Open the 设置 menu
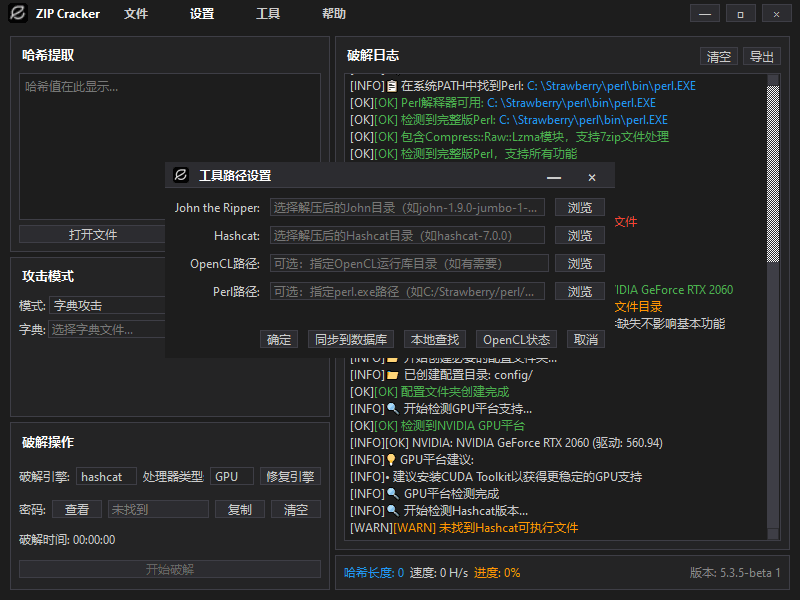This screenshot has height=600, width=800. pos(202,14)
